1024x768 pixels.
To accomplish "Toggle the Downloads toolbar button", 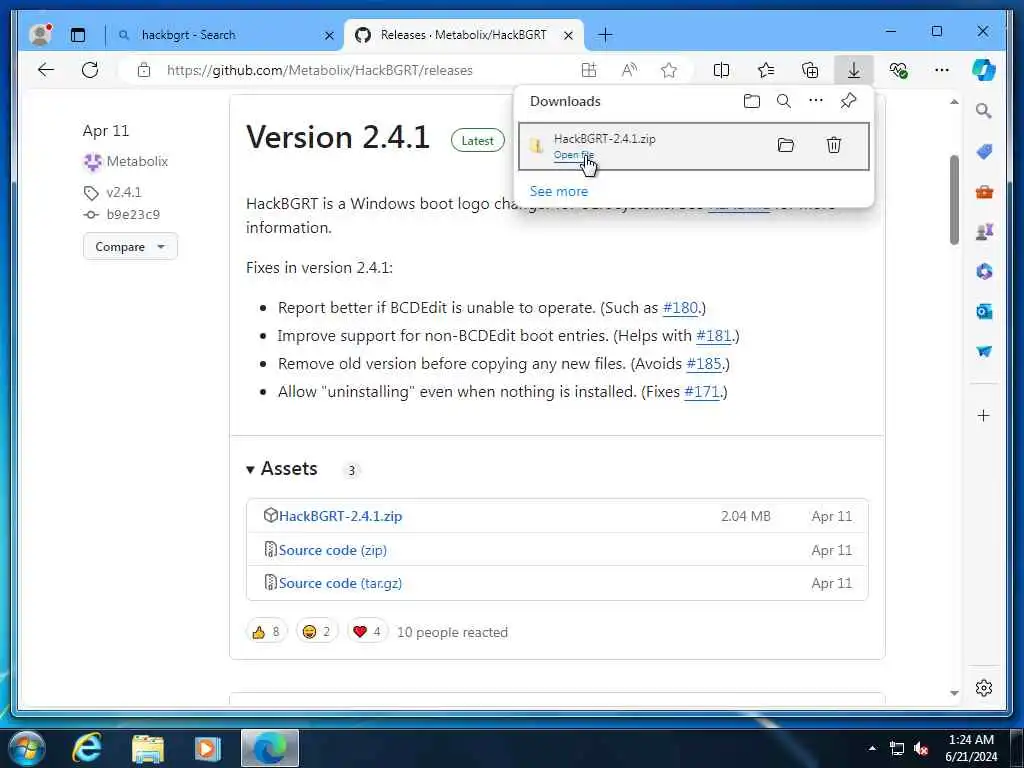I will pyautogui.click(x=854, y=70).
